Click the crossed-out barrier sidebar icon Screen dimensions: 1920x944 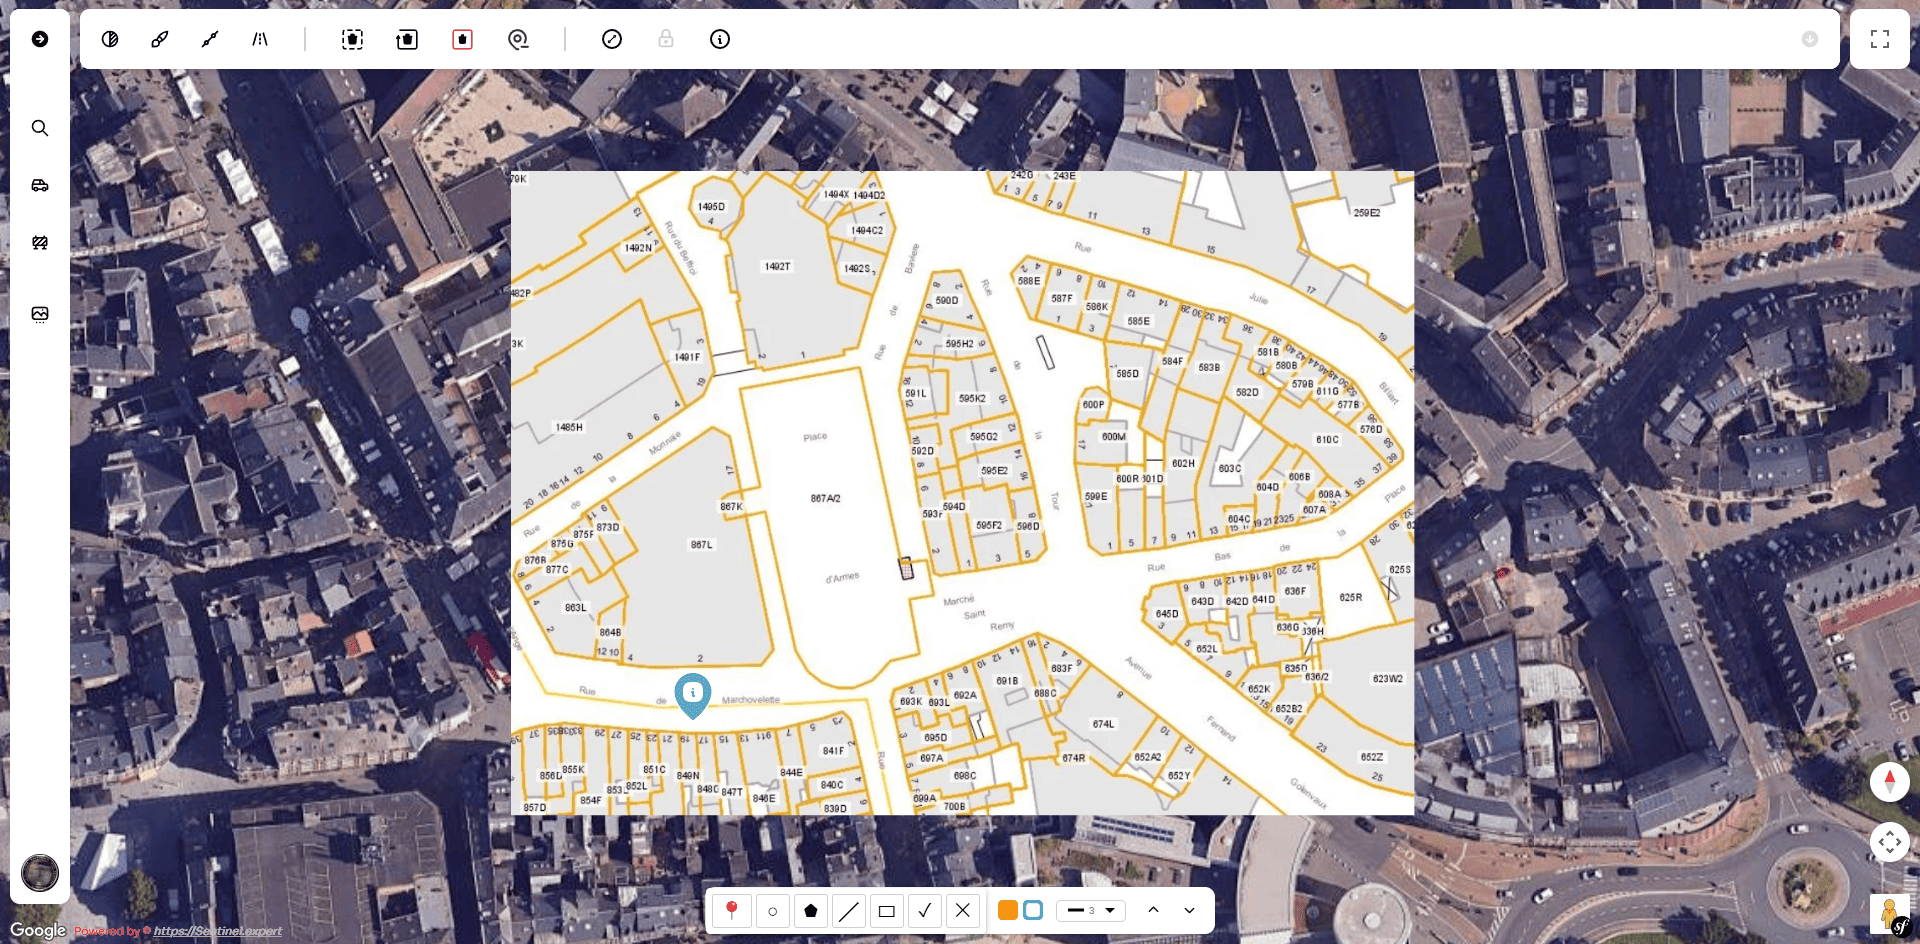coord(40,243)
